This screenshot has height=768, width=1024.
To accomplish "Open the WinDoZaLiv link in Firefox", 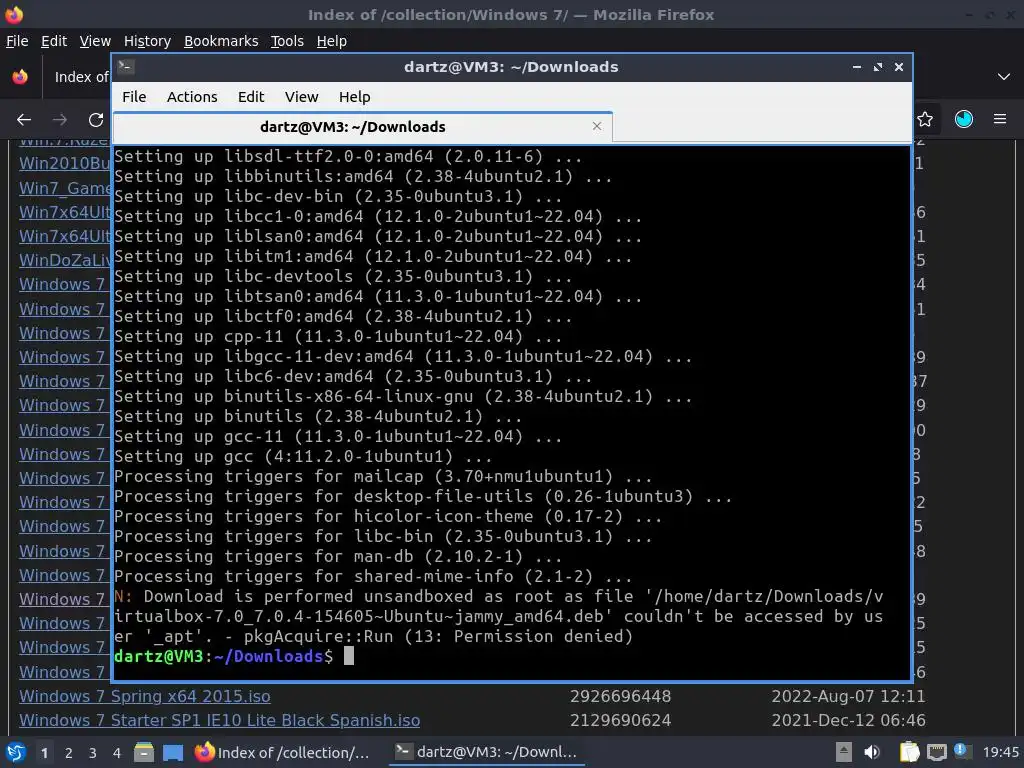I will coord(65,260).
